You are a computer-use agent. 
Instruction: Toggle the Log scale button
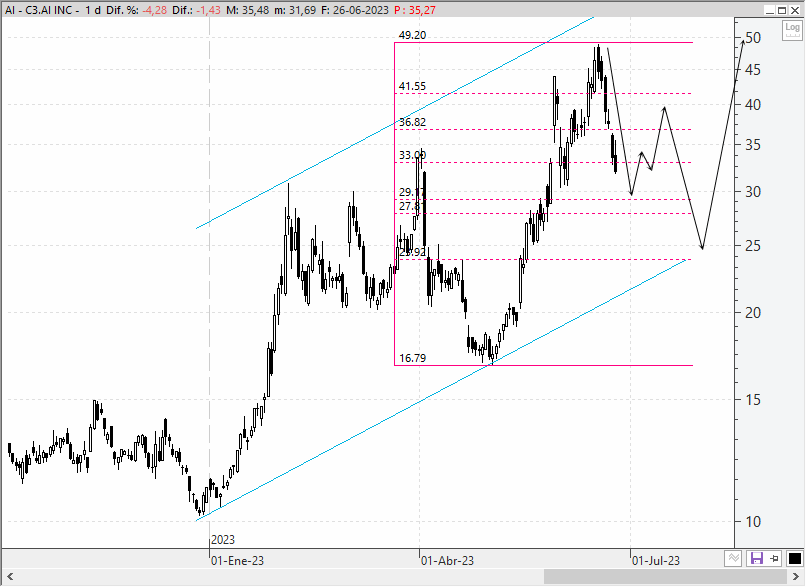792,30
